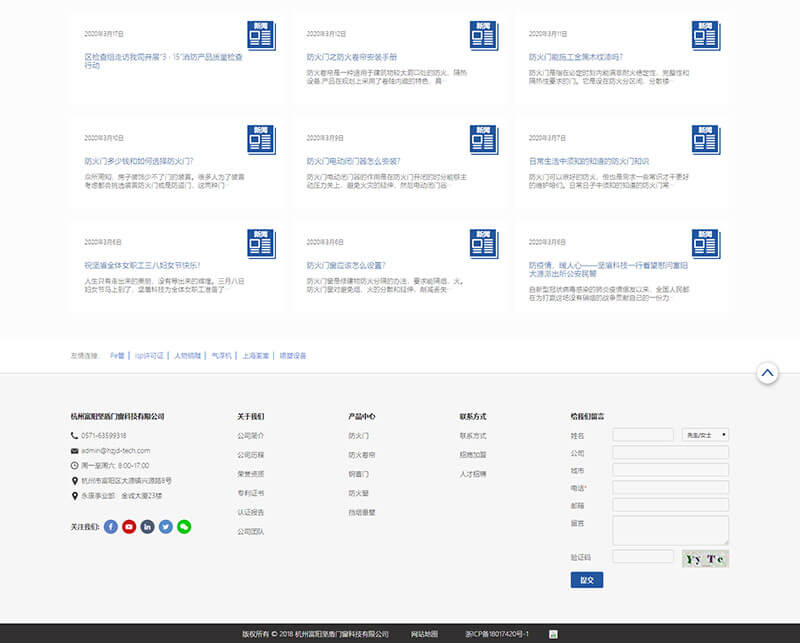Open the 认证报告 footer link
The width and height of the screenshot is (800, 643).
click(x=251, y=512)
